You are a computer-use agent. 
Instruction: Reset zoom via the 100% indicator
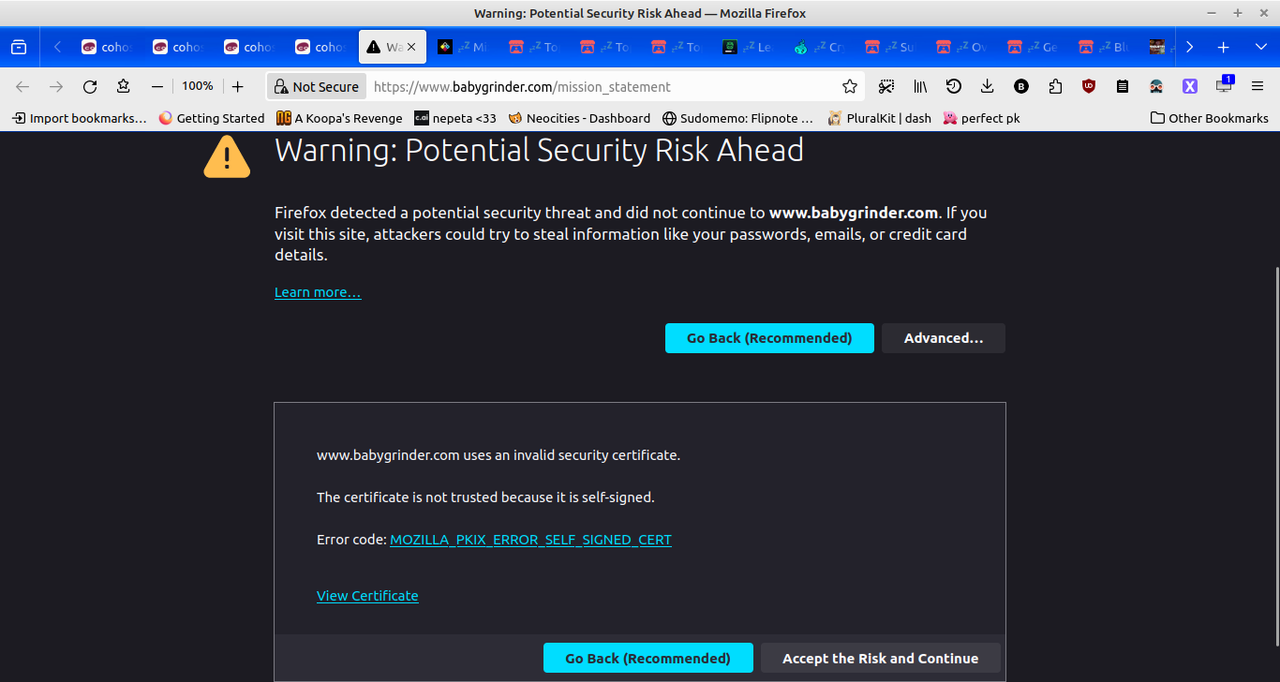[x=198, y=87]
